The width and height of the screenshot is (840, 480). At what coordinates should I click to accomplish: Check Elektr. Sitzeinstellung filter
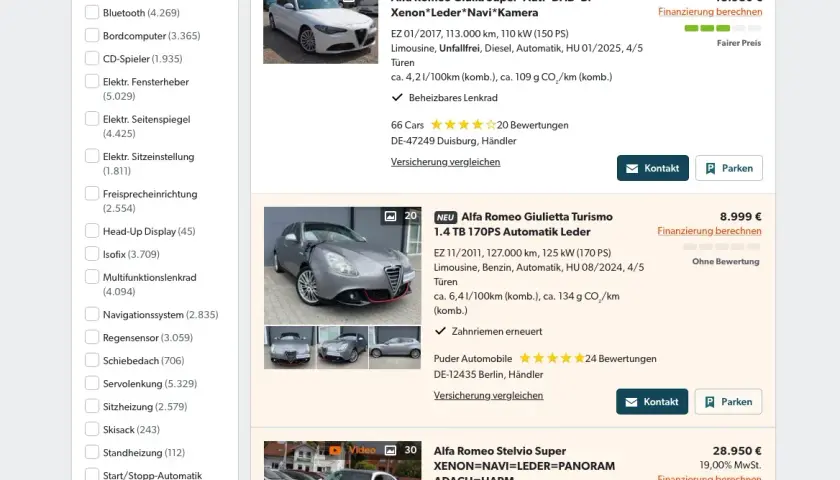point(92,156)
